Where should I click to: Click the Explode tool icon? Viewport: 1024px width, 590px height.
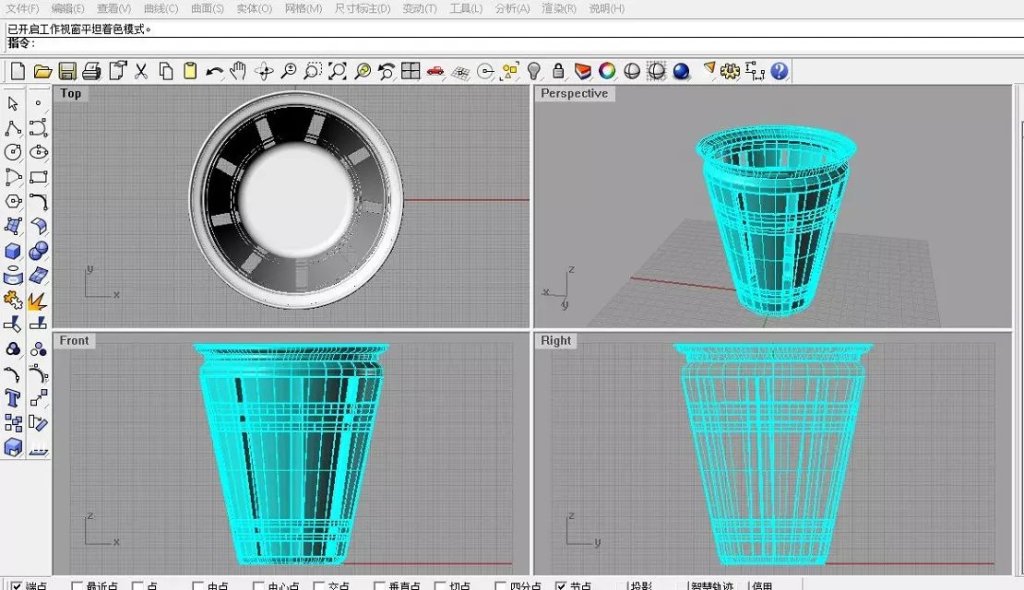pos(38,300)
